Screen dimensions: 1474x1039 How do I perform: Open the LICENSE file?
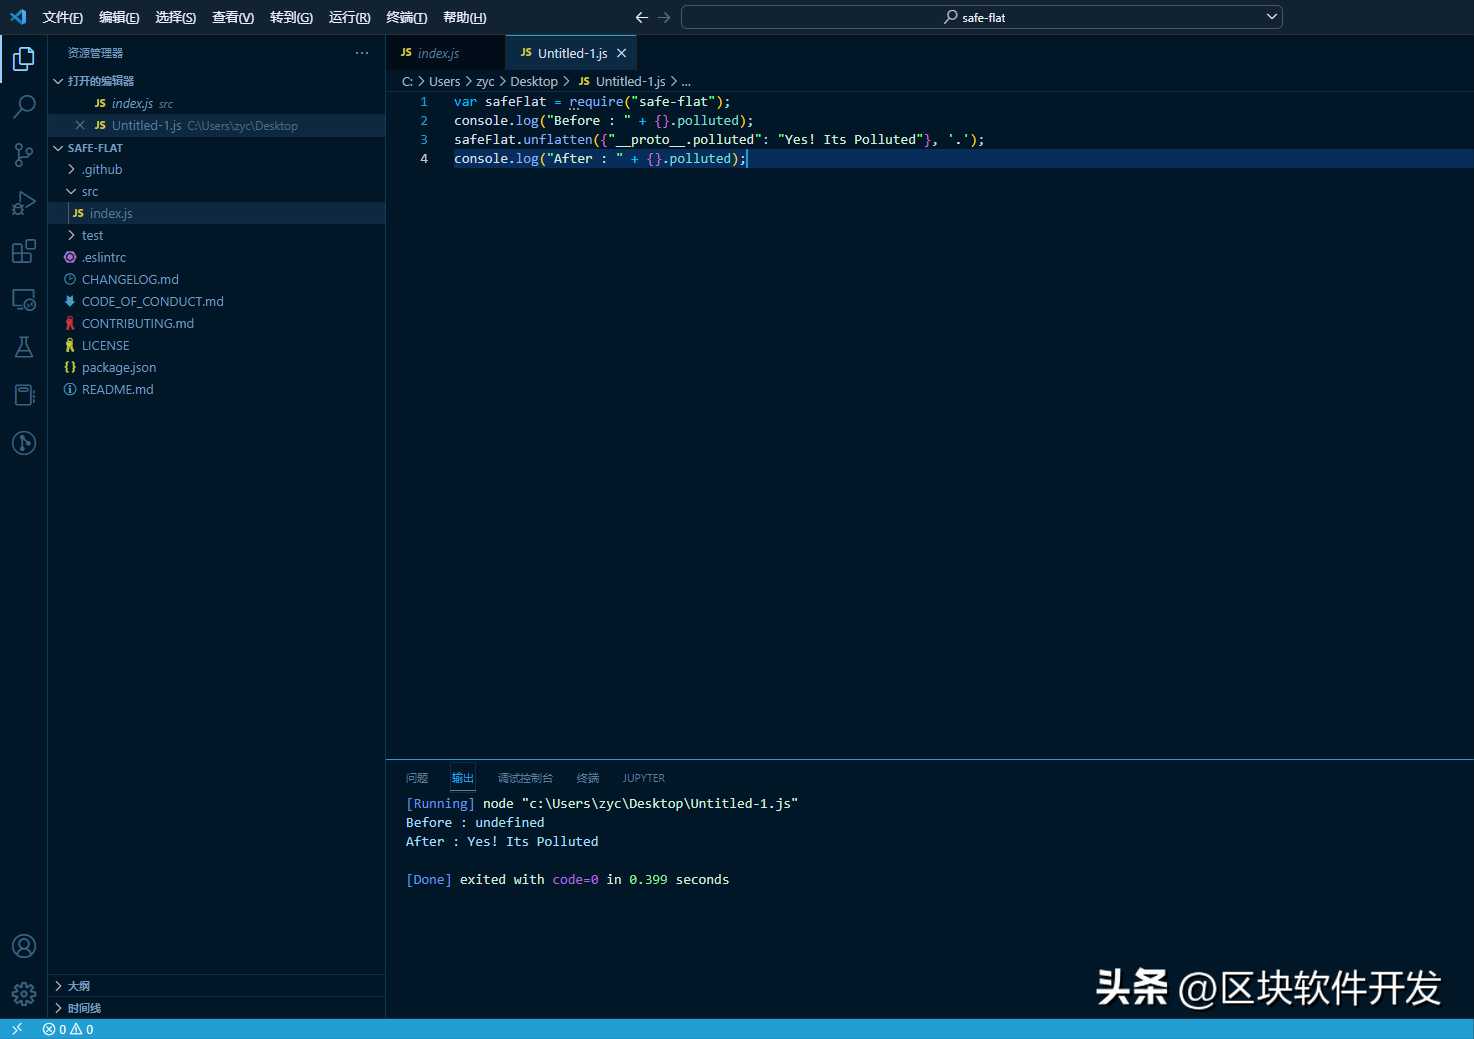coord(217,346)
